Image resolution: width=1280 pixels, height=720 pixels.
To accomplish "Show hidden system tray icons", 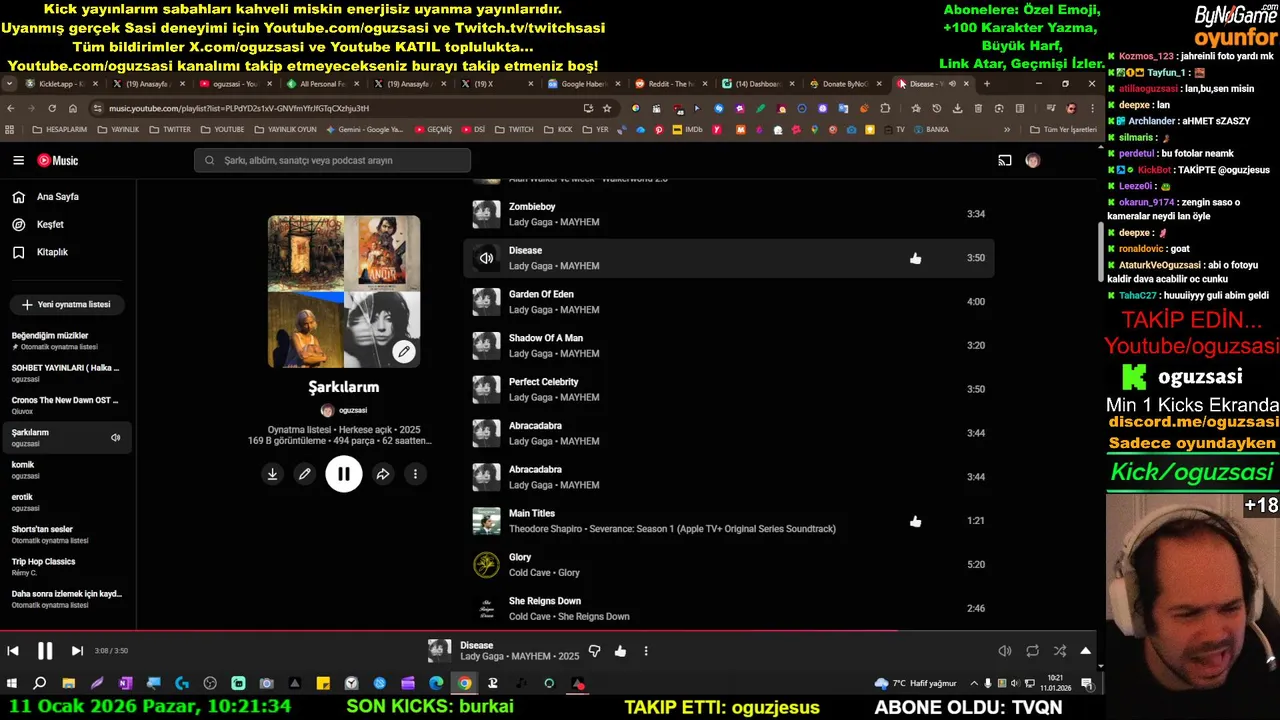I will pos(975,684).
